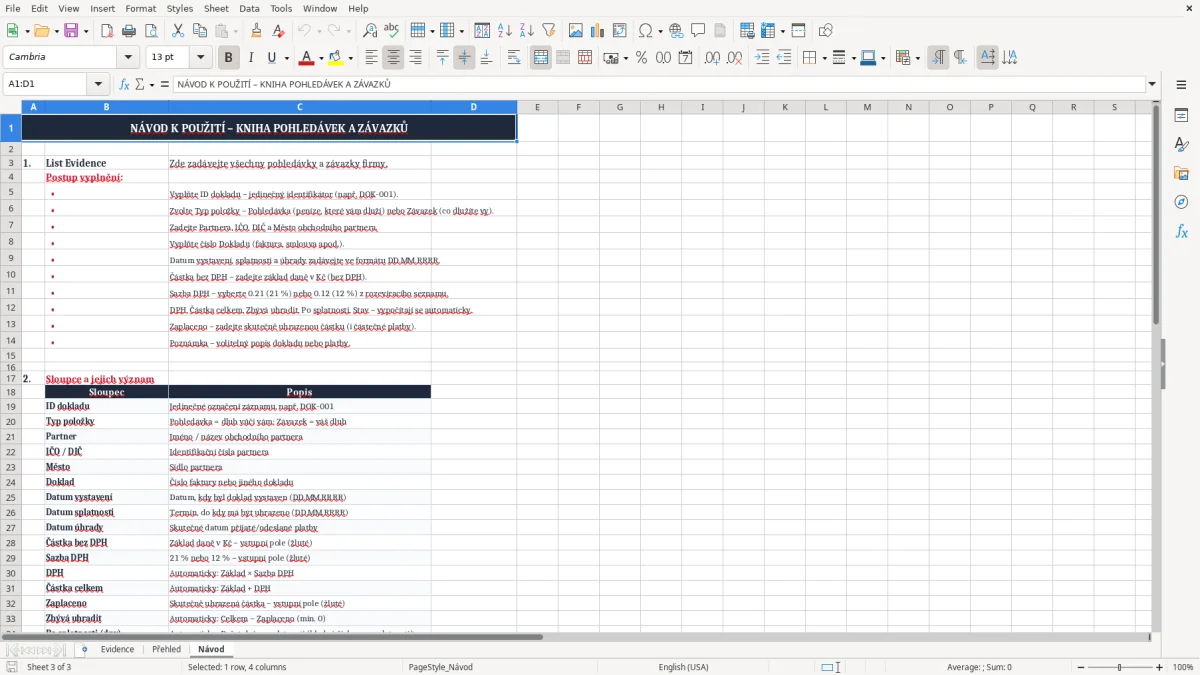Viewport: 1200px width, 675px height.
Task: Open the Sheet menu
Action: click(x=216, y=8)
